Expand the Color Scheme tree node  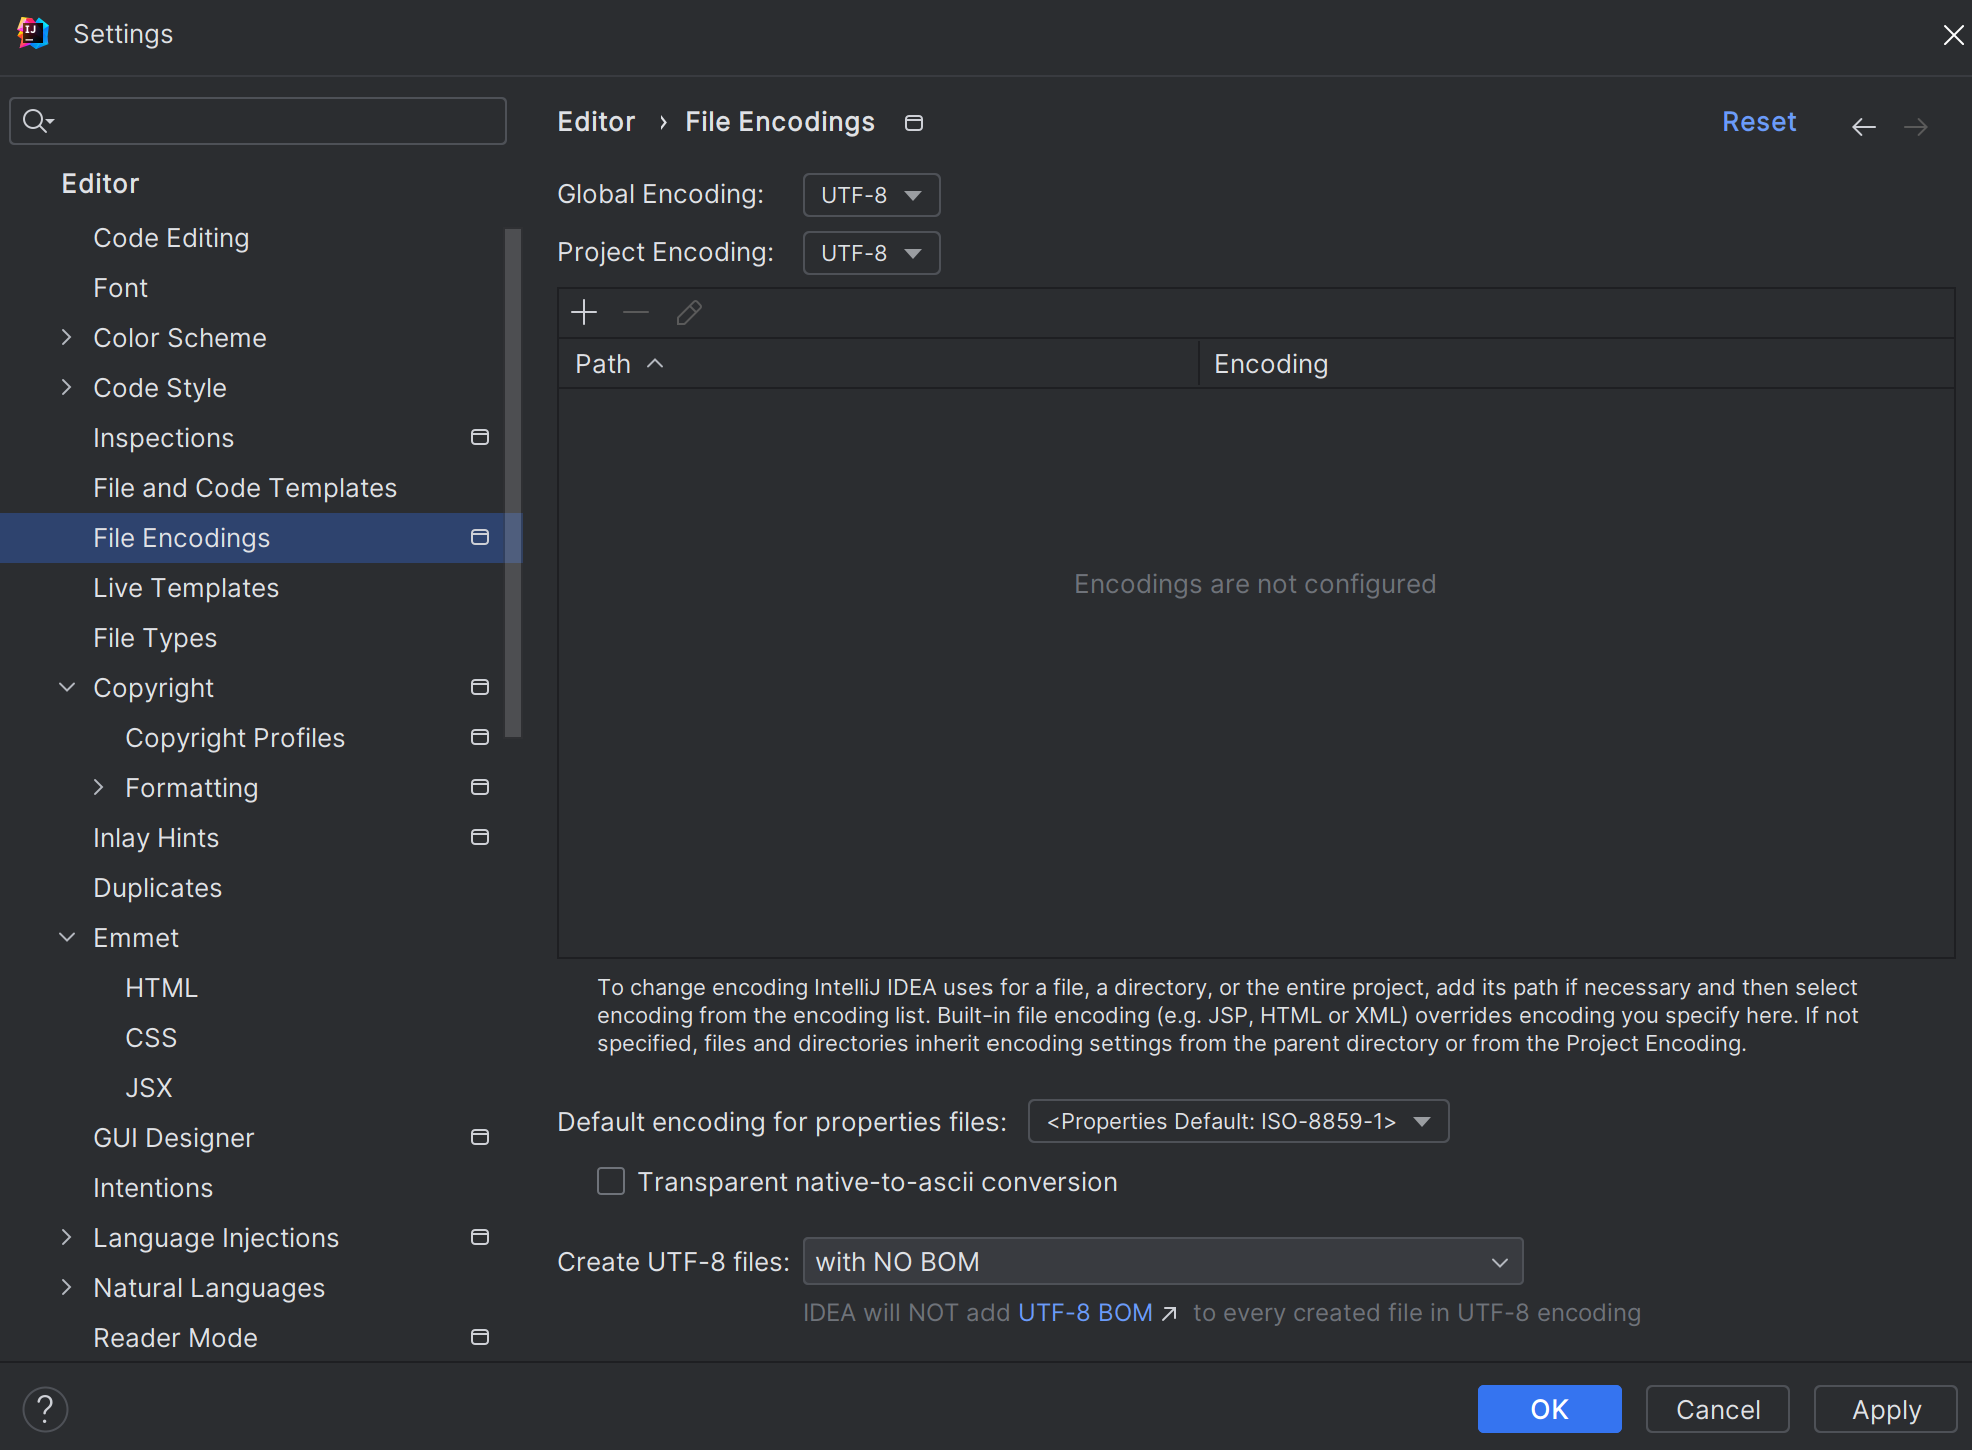tap(67, 337)
